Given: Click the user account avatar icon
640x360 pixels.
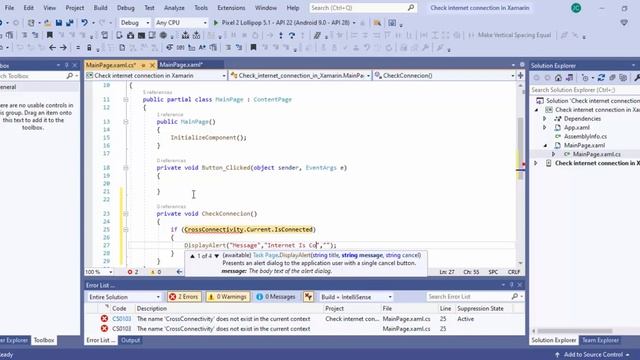Looking at the screenshot, I should (576, 8).
